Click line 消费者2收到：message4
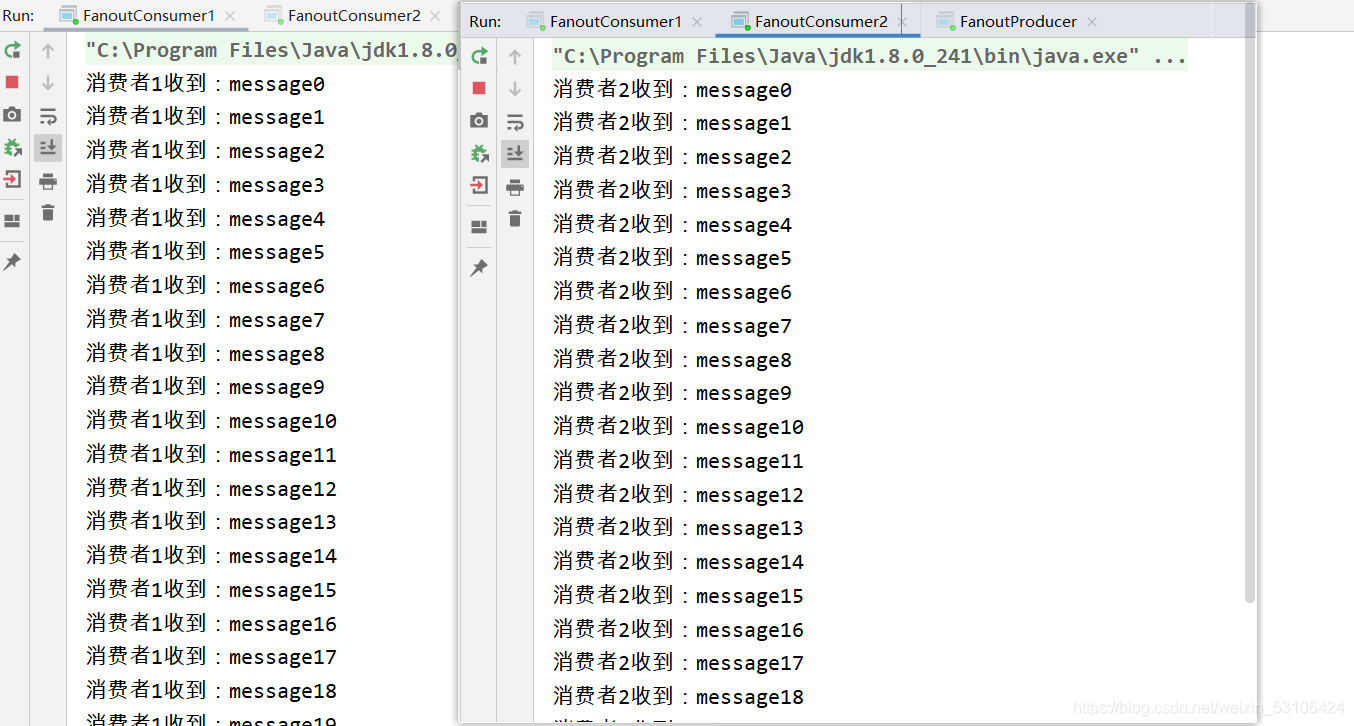Viewport: 1354px width, 726px height. coord(672,225)
